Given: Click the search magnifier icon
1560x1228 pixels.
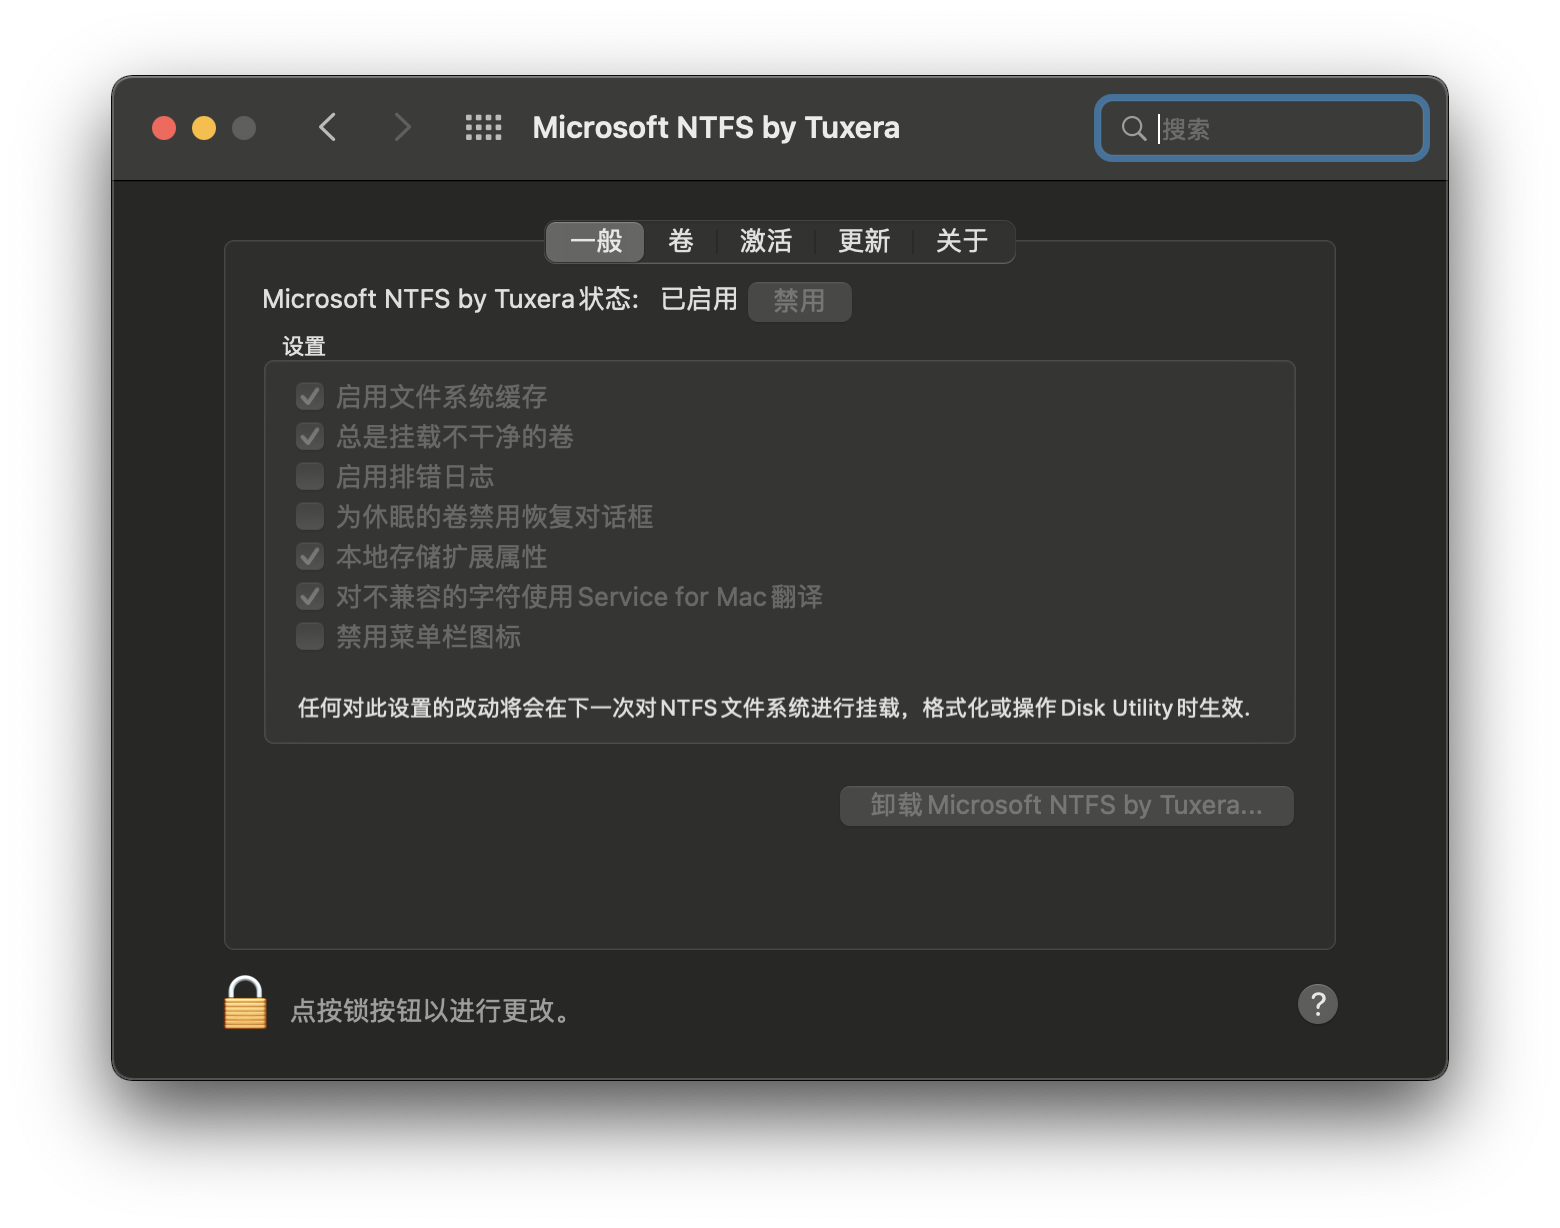Looking at the screenshot, I should (1133, 128).
